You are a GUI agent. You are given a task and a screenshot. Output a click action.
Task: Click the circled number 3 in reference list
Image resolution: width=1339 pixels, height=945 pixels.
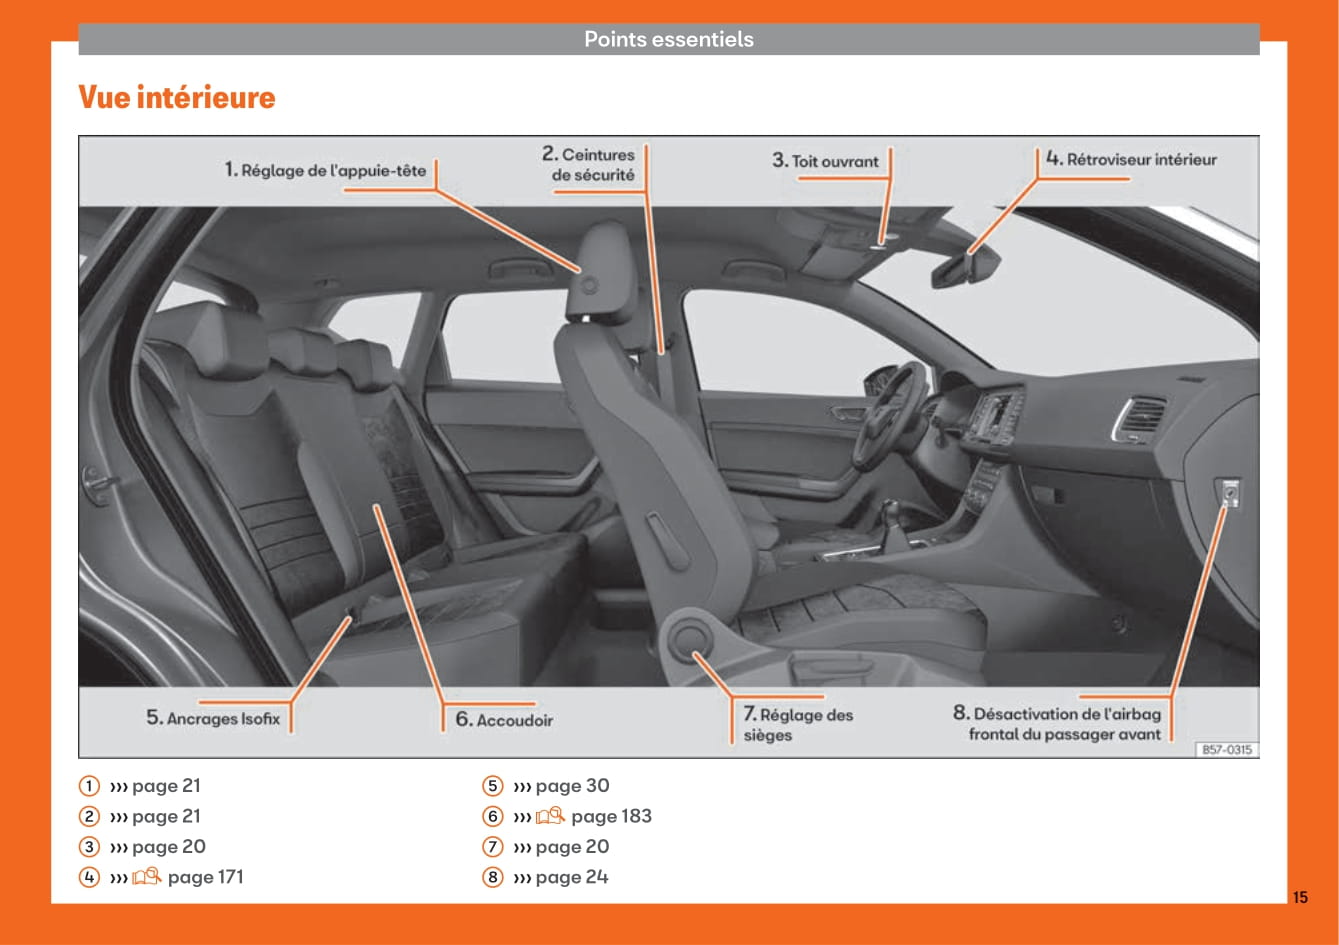[90, 847]
